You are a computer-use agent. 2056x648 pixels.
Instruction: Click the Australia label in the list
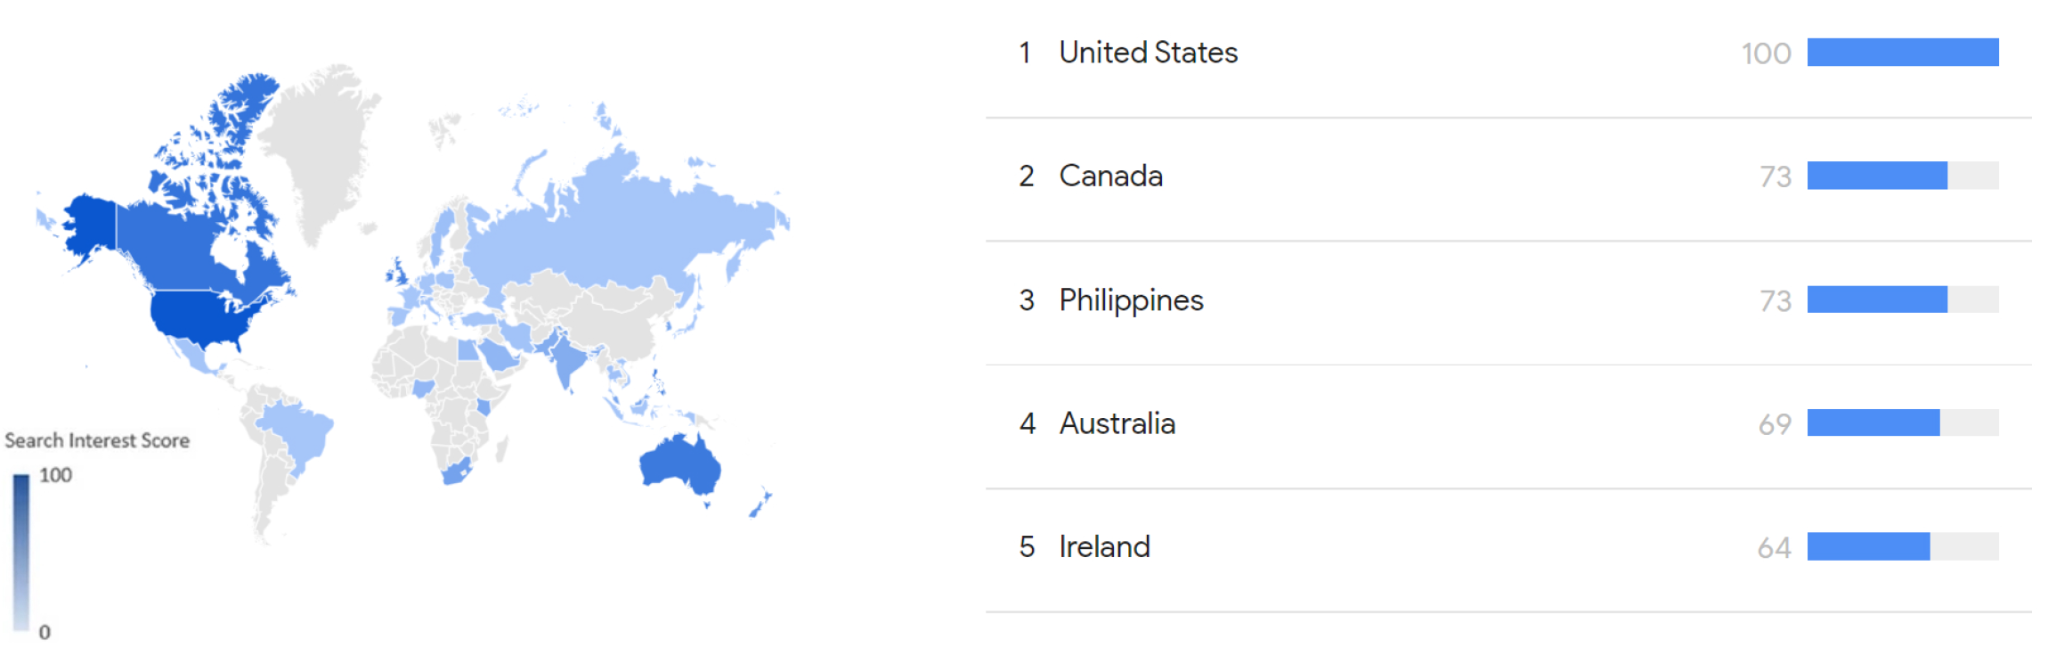pyautogui.click(x=1116, y=424)
